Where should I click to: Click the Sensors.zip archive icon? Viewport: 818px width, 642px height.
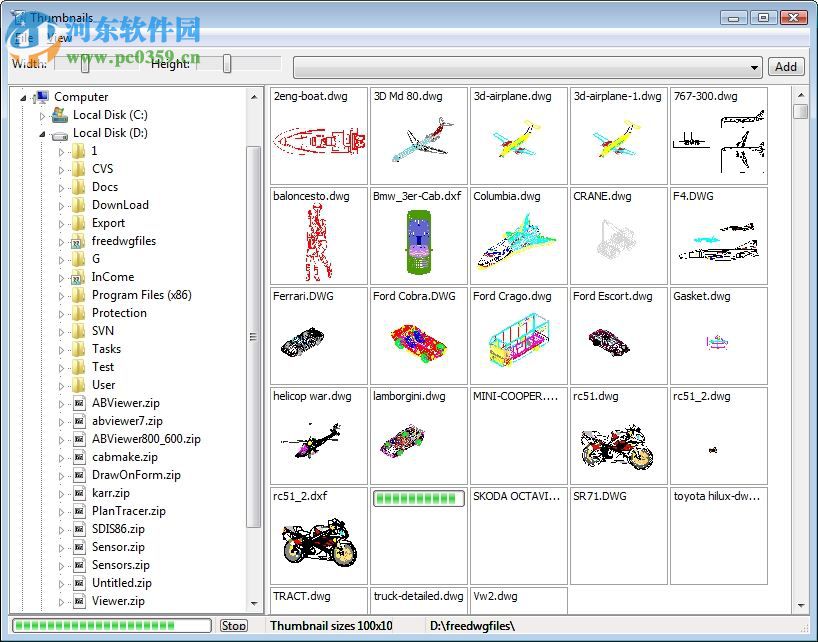point(81,565)
